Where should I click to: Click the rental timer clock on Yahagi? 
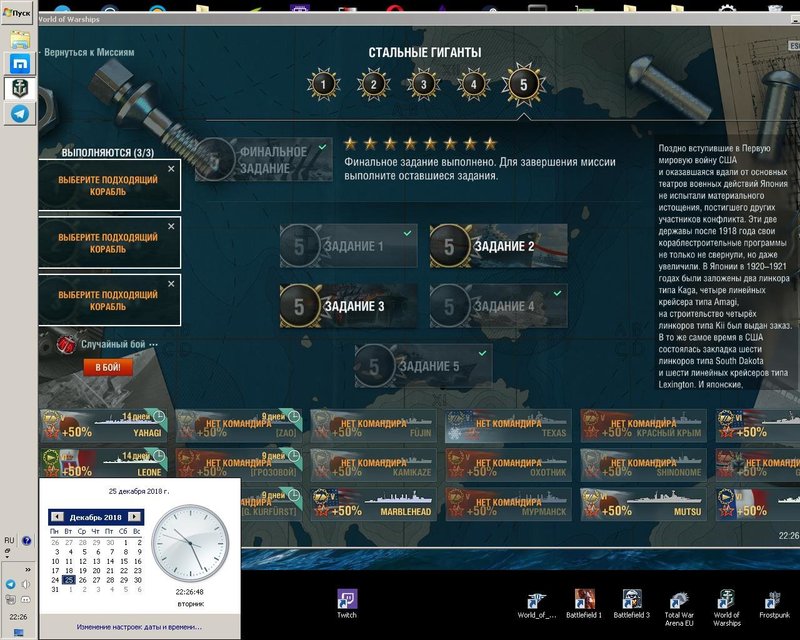pyautogui.click(x=159, y=416)
